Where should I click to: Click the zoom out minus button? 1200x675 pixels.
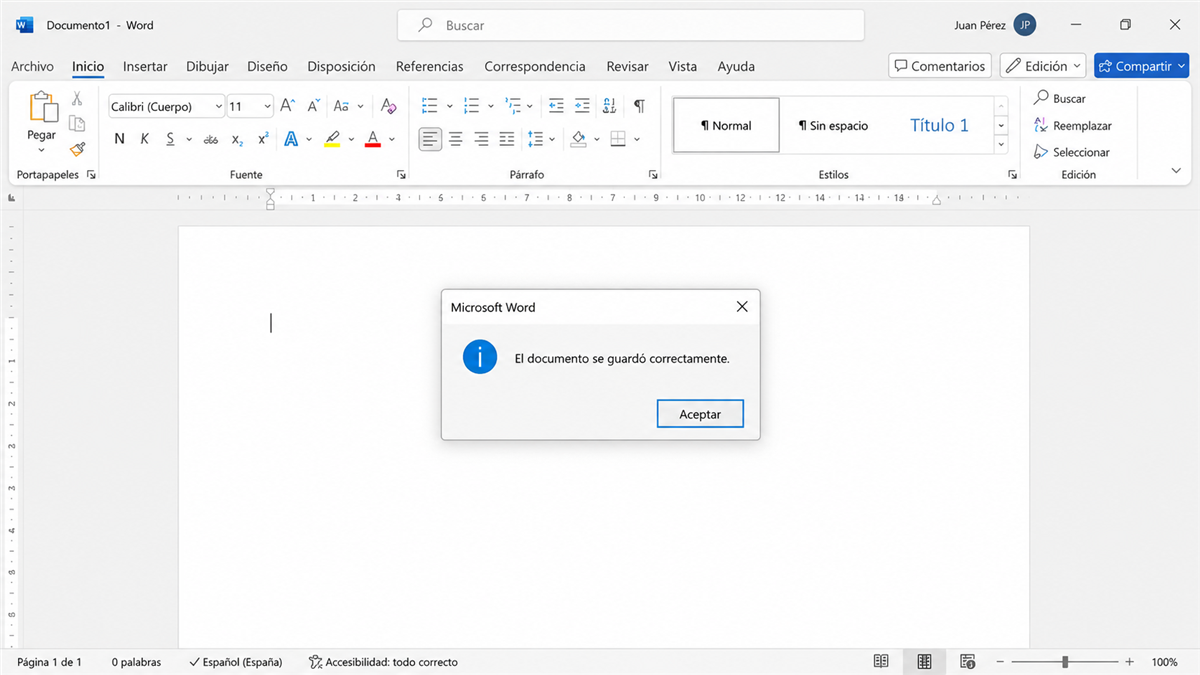click(999, 662)
